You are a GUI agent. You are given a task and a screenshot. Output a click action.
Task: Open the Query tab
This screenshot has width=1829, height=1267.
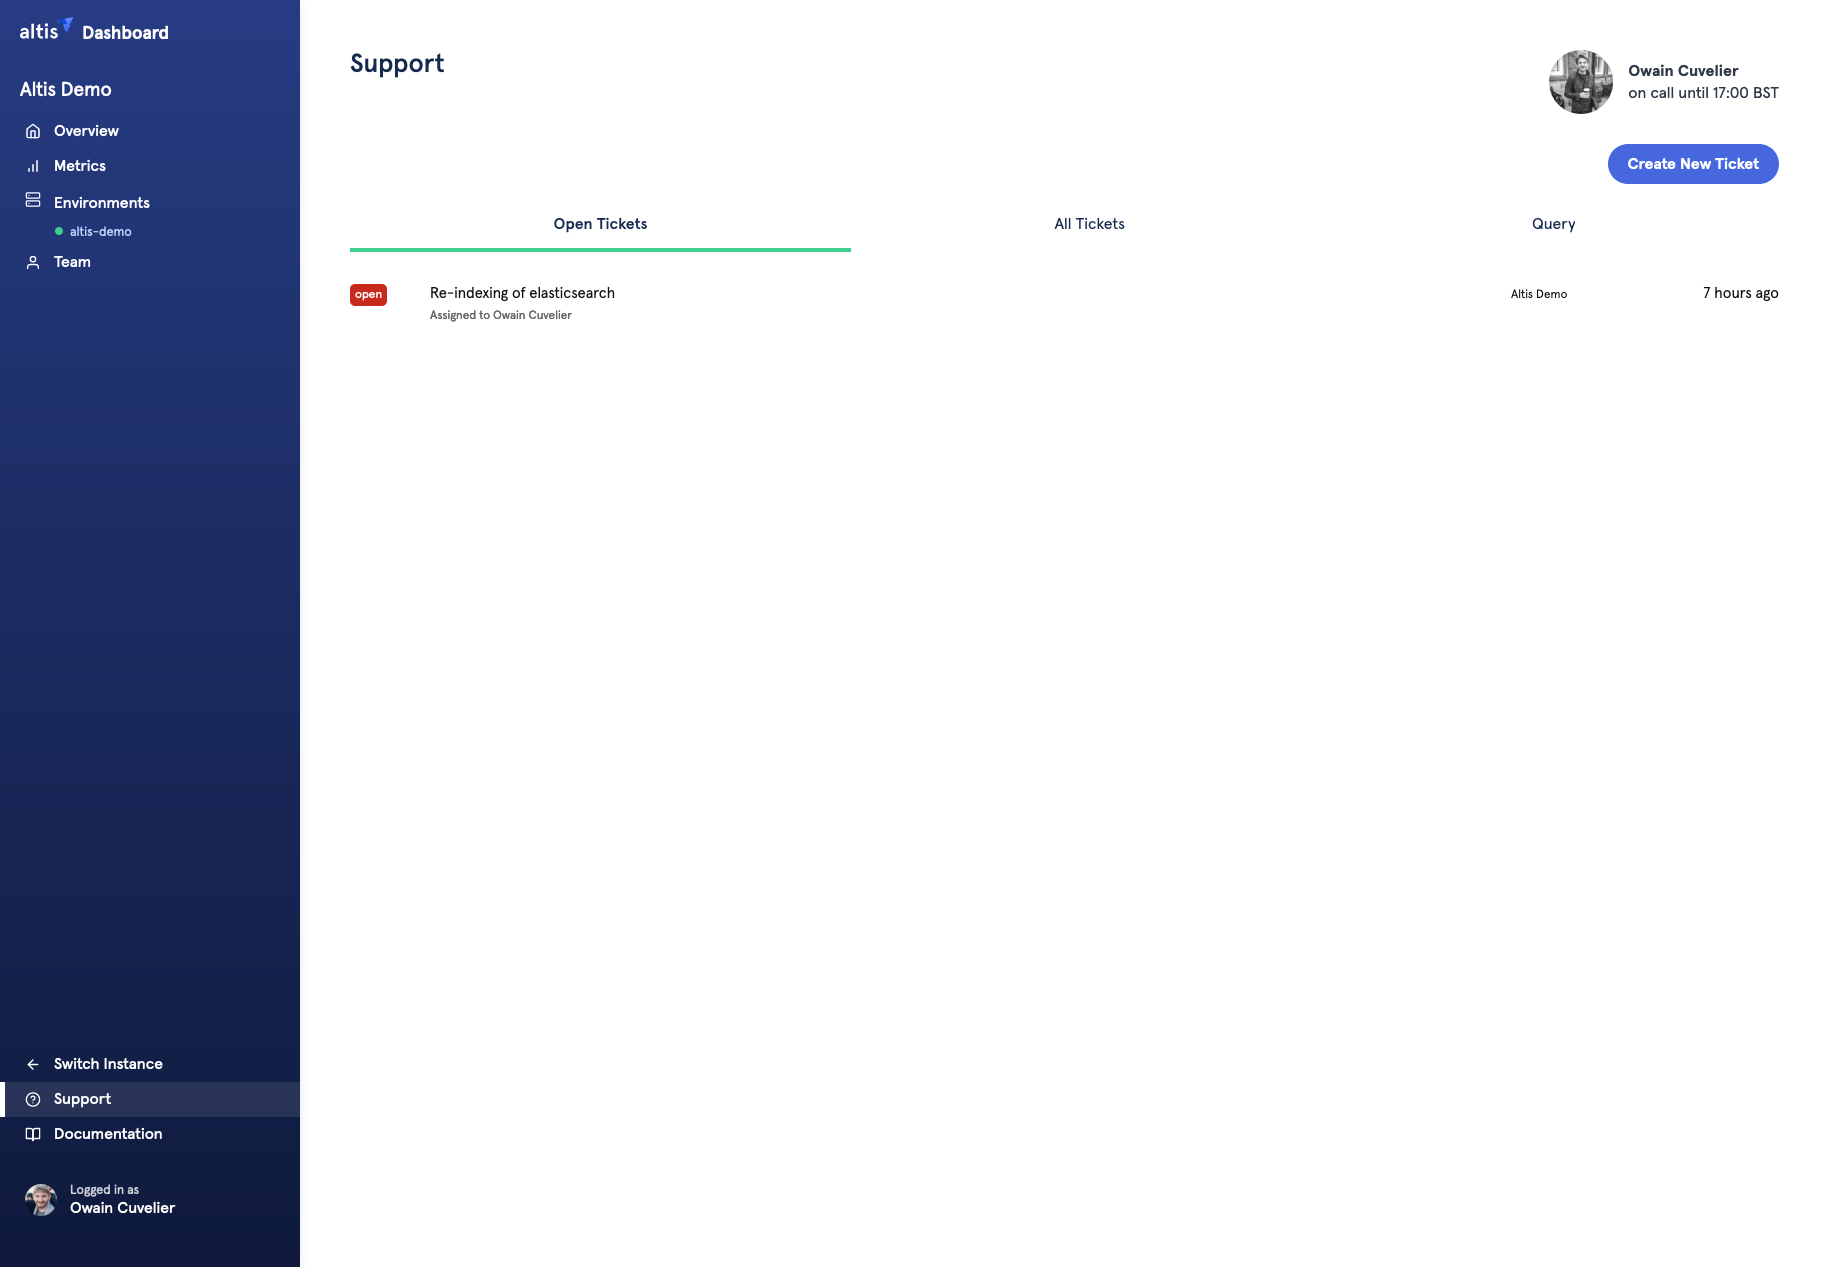pyautogui.click(x=1553, y=224)
